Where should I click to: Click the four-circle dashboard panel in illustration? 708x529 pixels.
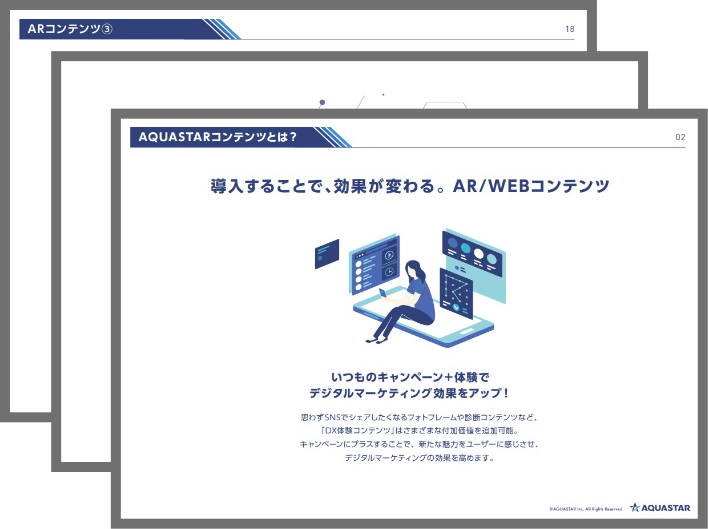(472, 253)
